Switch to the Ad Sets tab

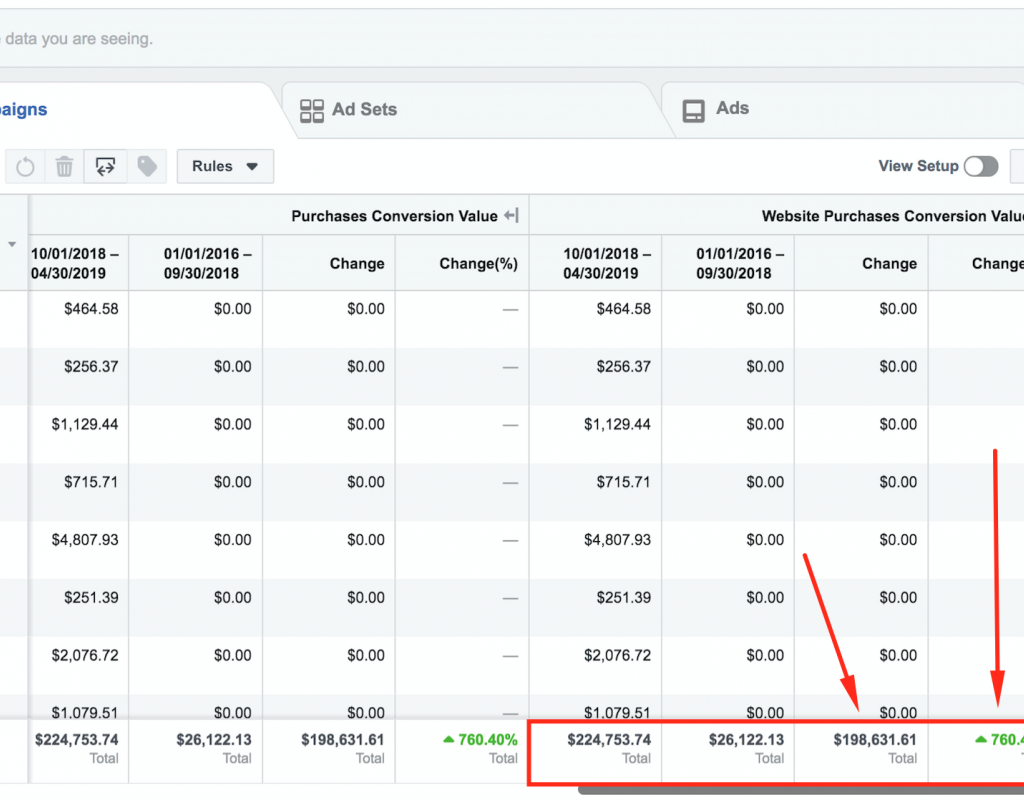point(364,110)
